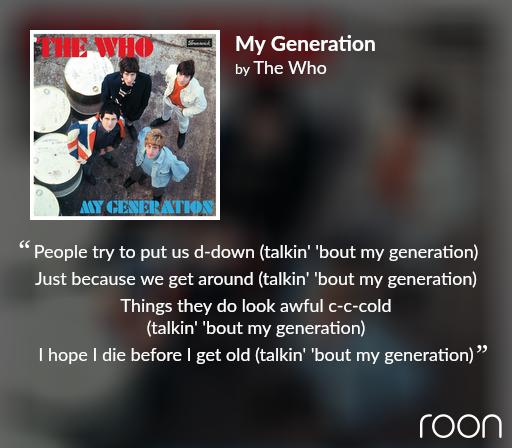The image size is (512, 448).
Task: Click the word "by" before artist name
Action: 242,69
